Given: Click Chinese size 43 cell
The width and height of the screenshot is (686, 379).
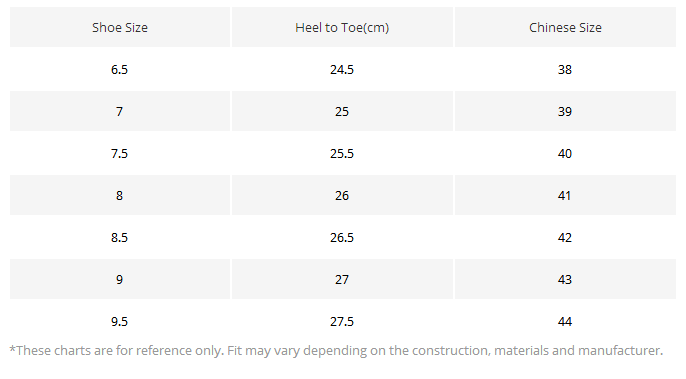Looking at the screenshot, I should 565,279.
